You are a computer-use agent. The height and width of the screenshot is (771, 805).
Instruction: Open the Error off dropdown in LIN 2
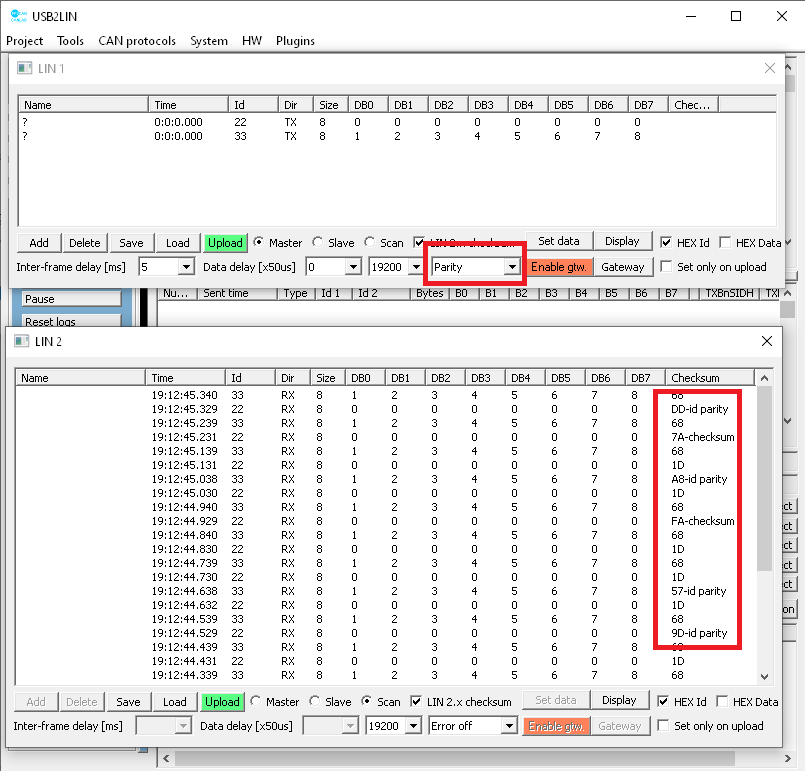(509, 726)
